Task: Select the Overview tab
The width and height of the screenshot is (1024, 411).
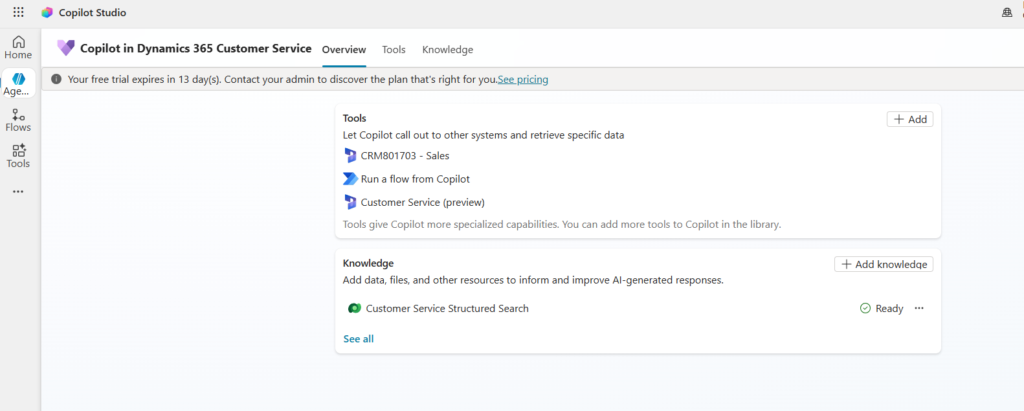Action: pos(344,50)
